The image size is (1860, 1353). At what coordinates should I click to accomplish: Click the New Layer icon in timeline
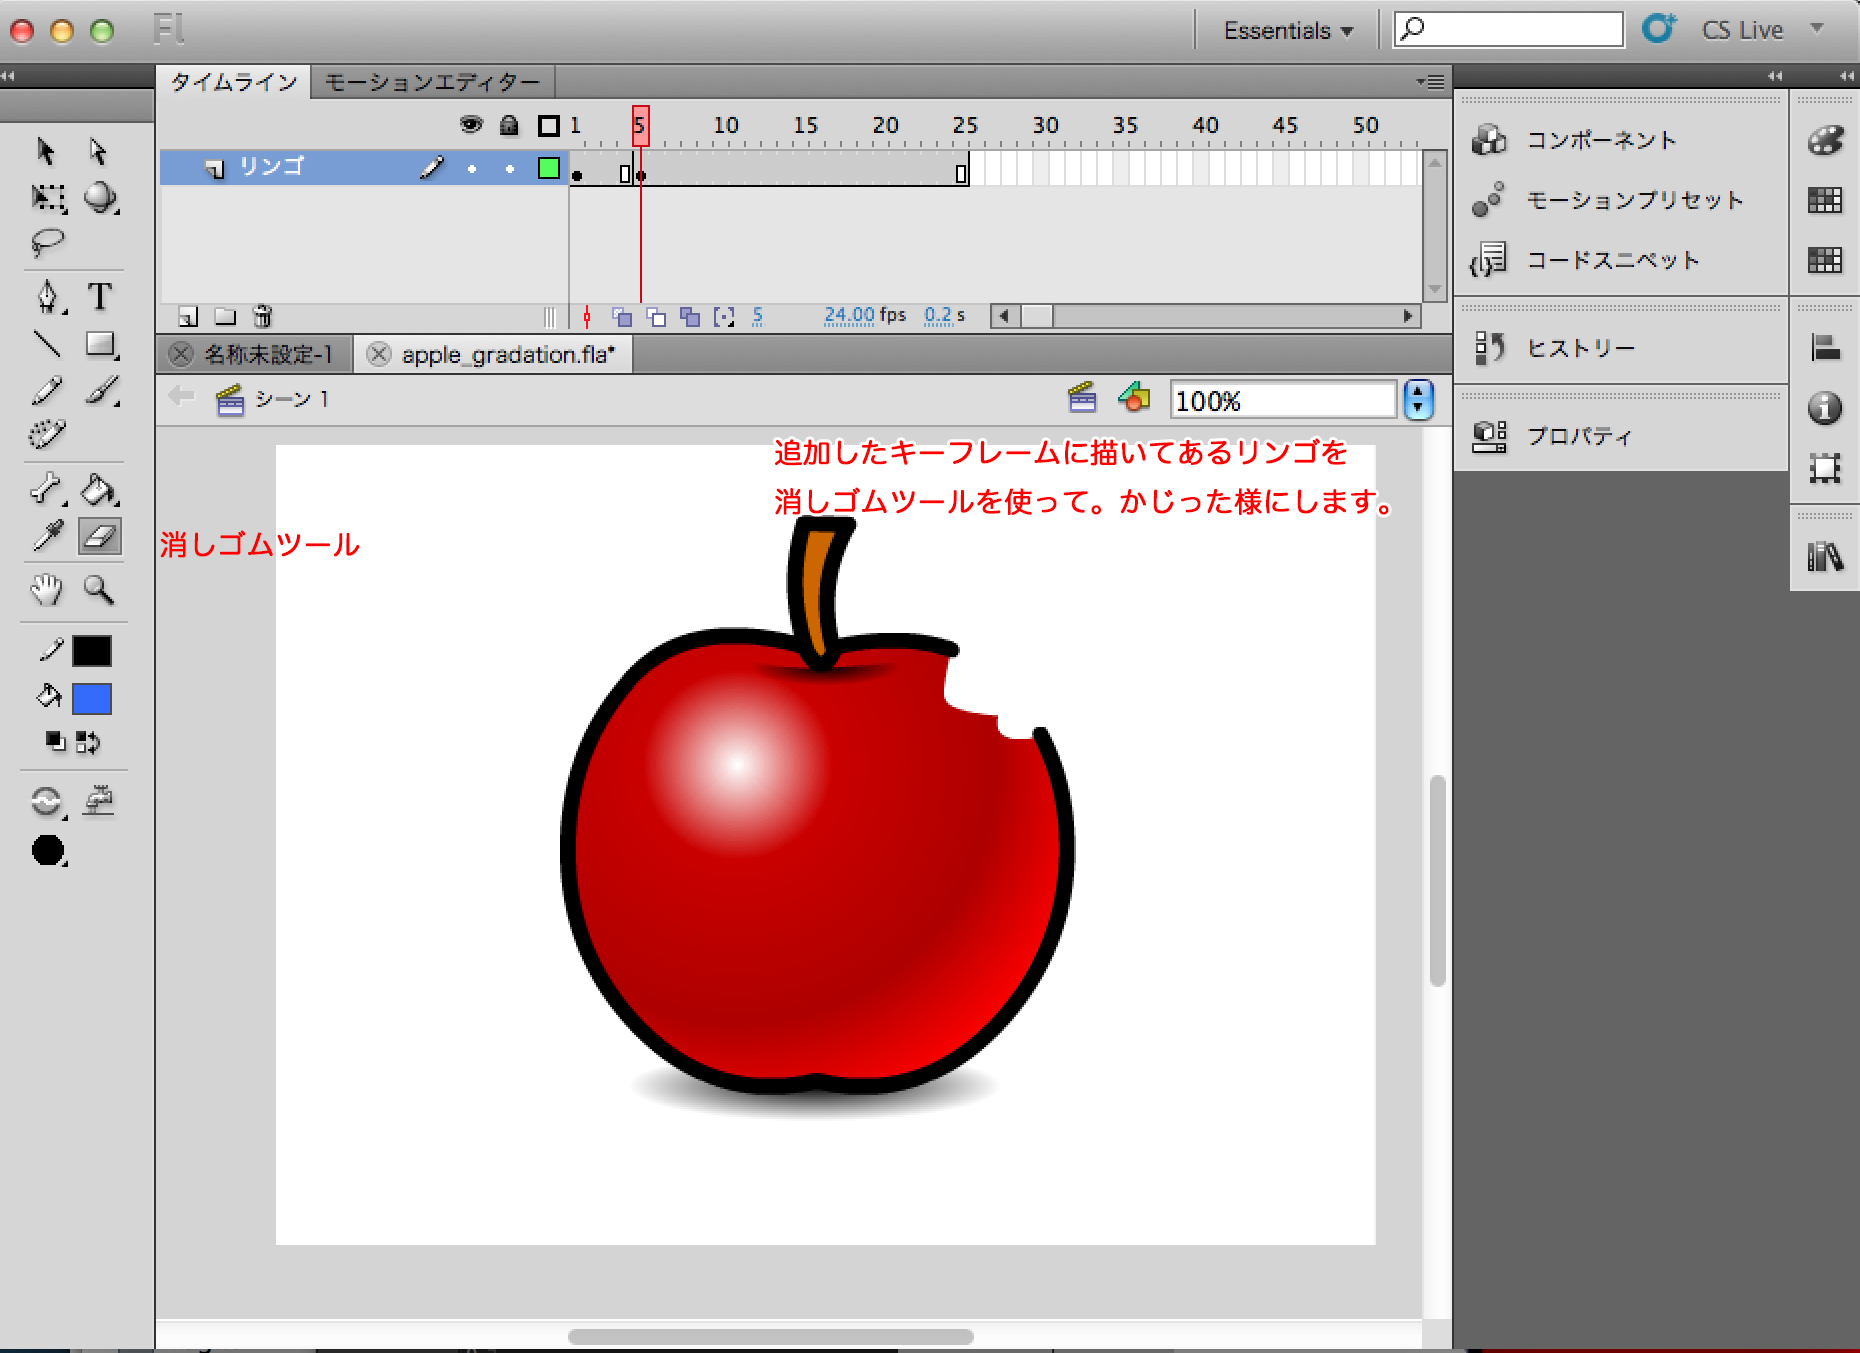coord(188,317)
